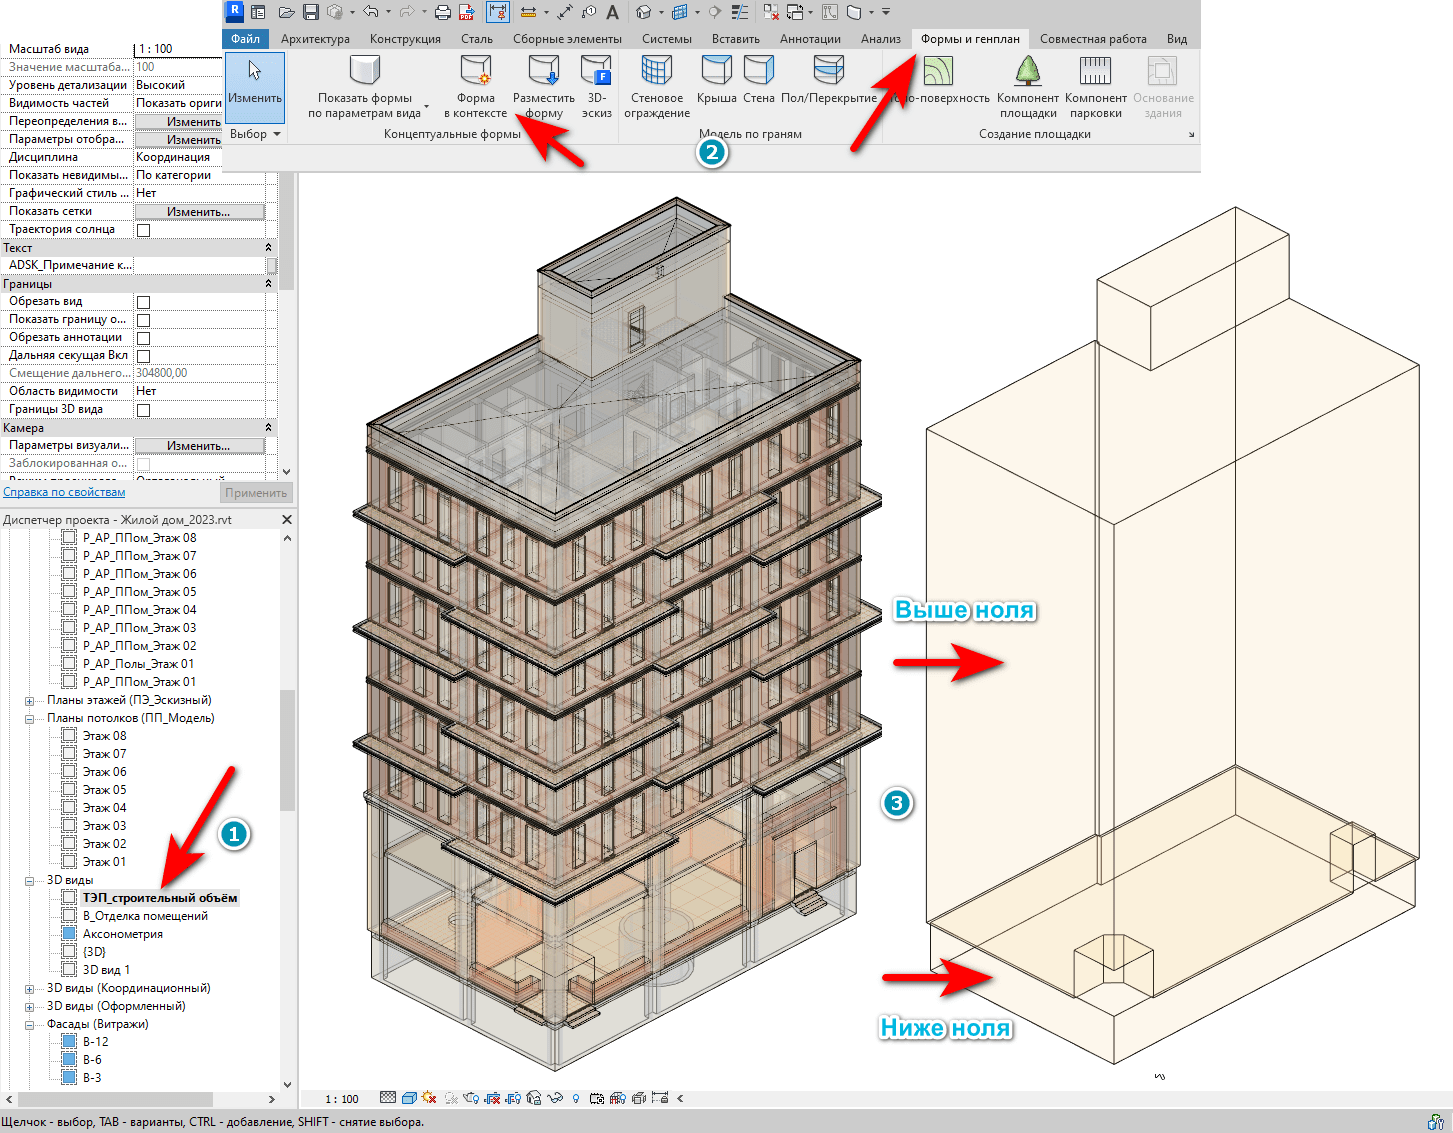Collapse the 3D виды tree node

[30, 881]
